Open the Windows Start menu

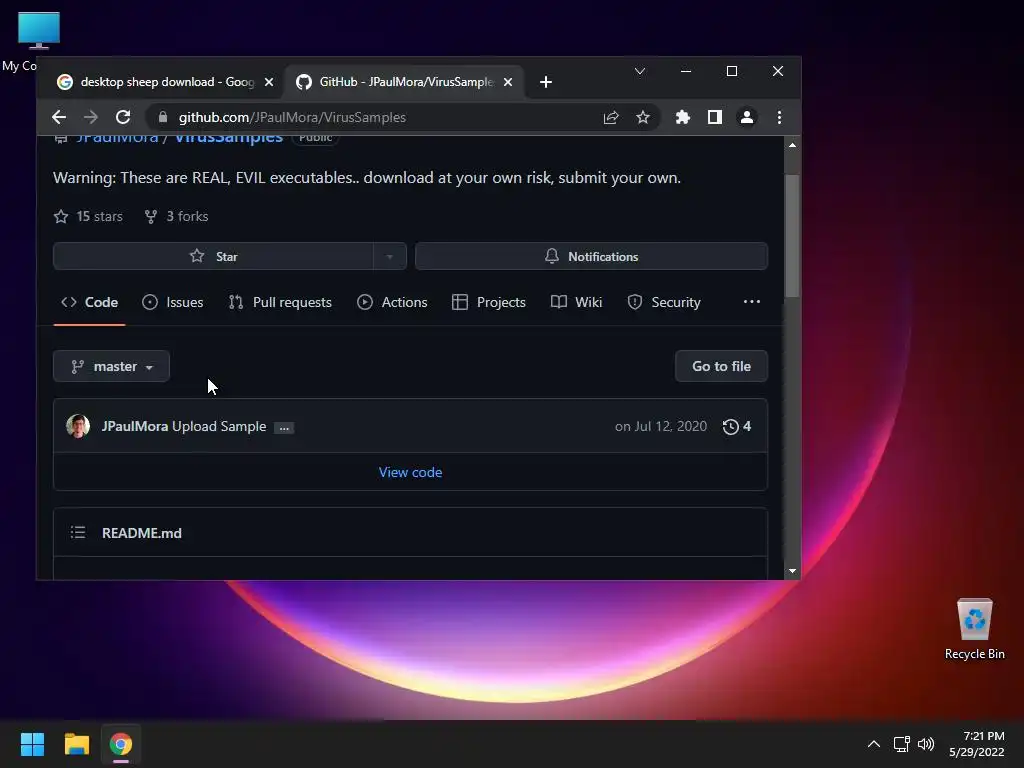32,744
